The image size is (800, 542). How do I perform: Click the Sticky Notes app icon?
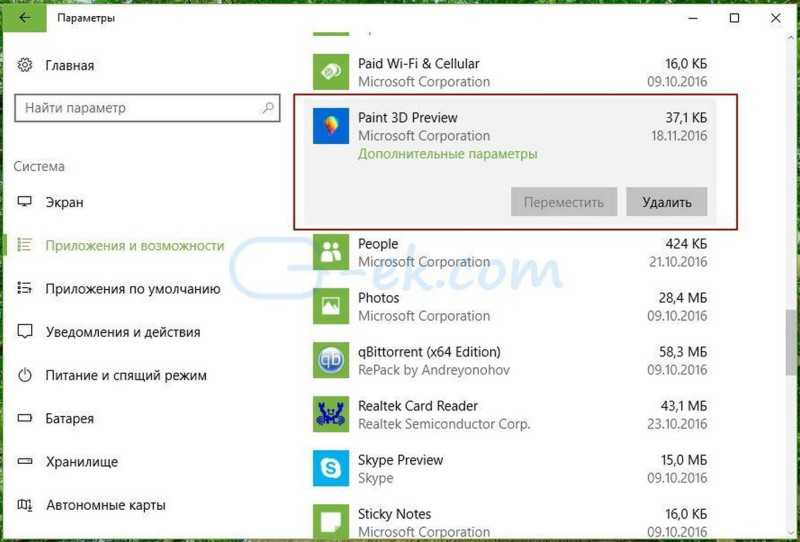tap(331, 522)
